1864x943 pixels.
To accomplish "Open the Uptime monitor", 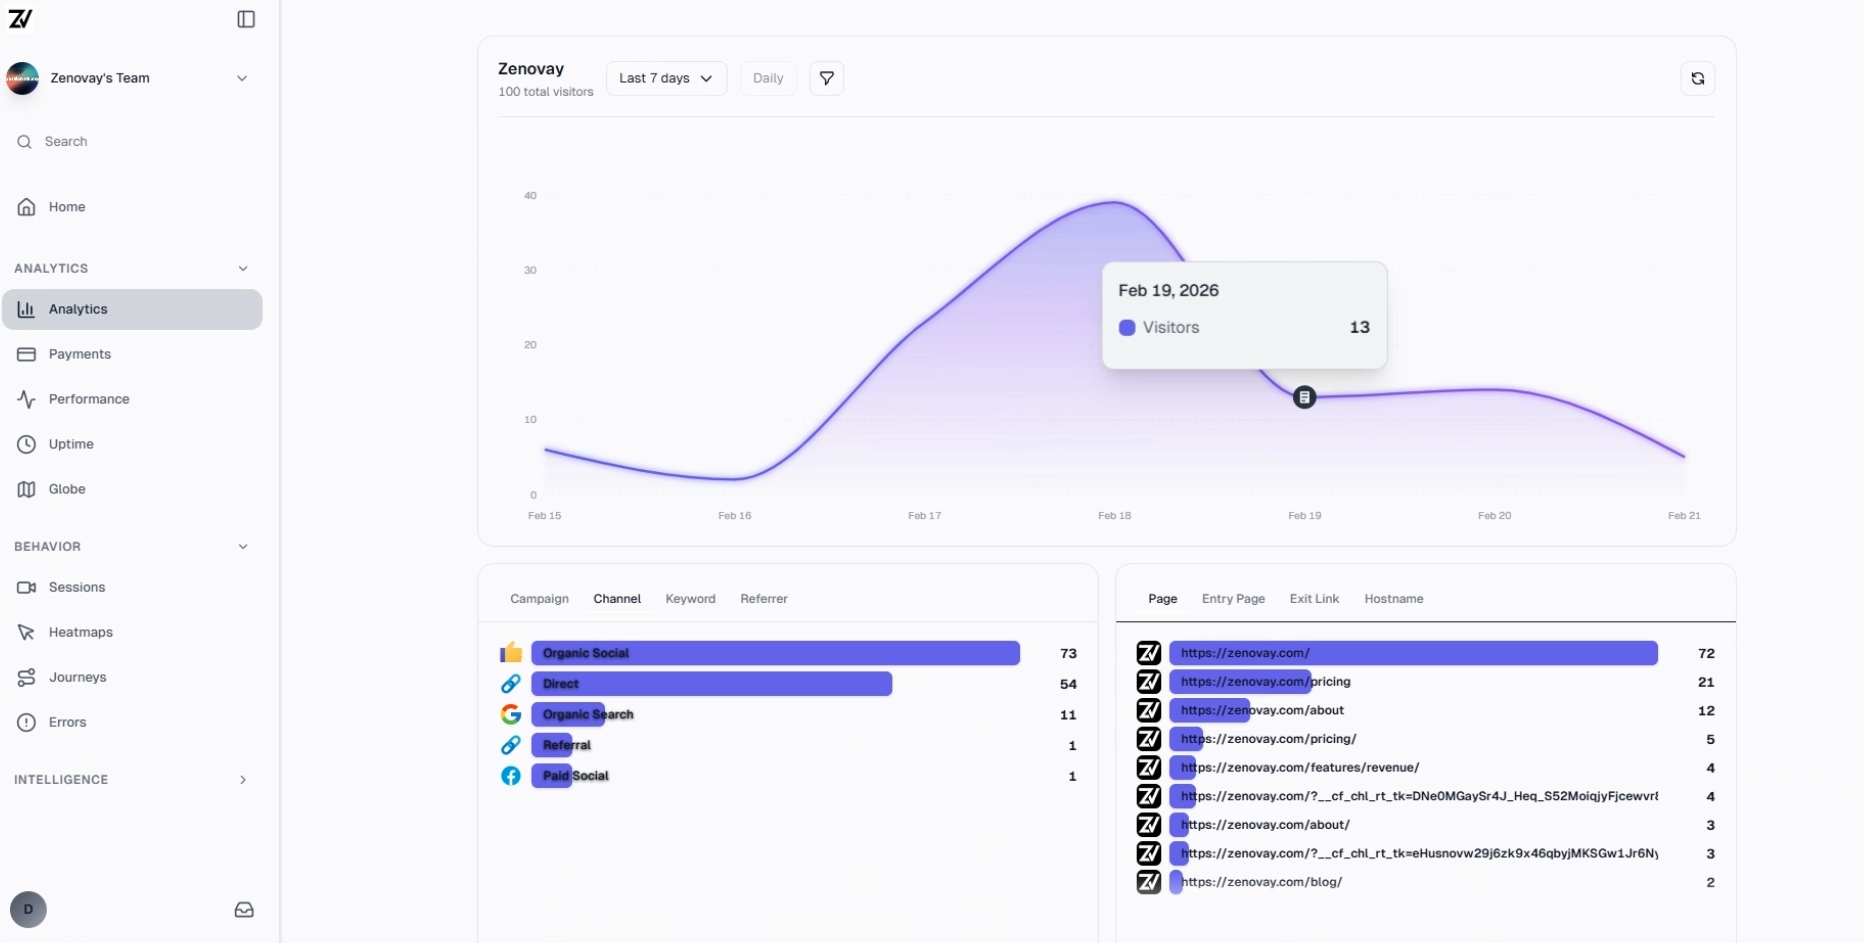I will pyautogui.click(x=71, y=444).
